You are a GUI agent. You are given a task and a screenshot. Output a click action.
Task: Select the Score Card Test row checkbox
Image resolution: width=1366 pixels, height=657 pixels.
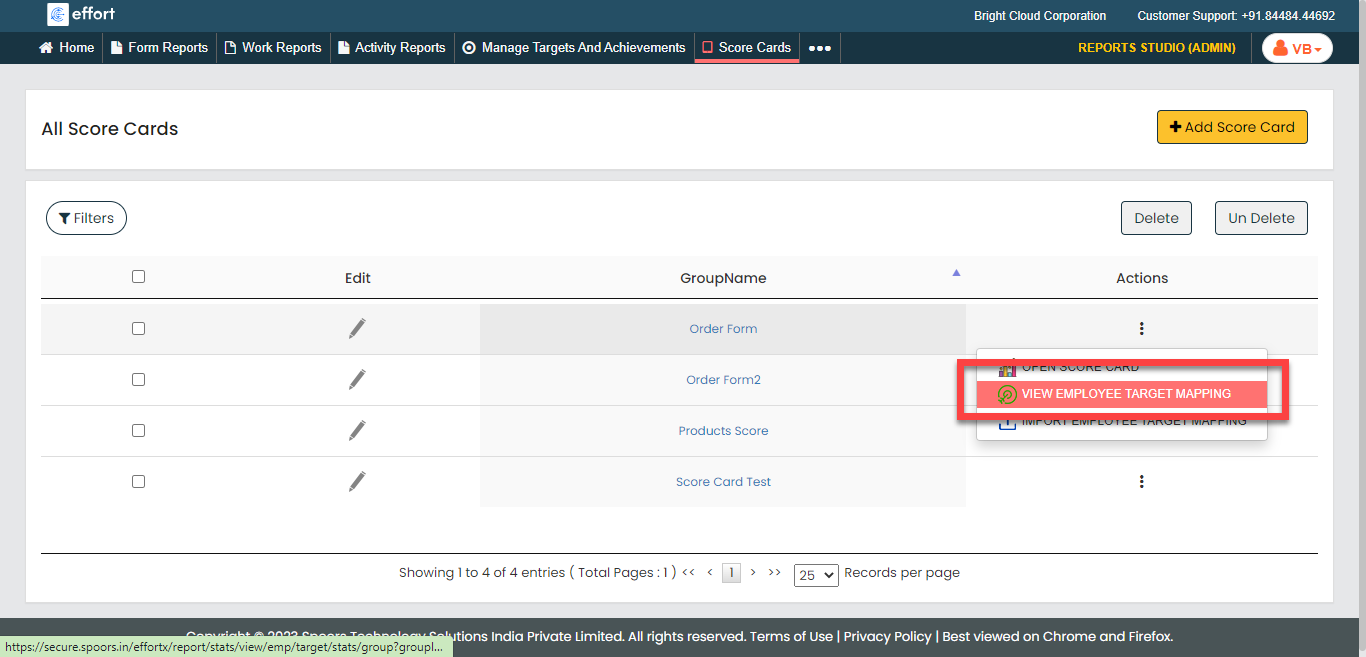click(138, 481)
